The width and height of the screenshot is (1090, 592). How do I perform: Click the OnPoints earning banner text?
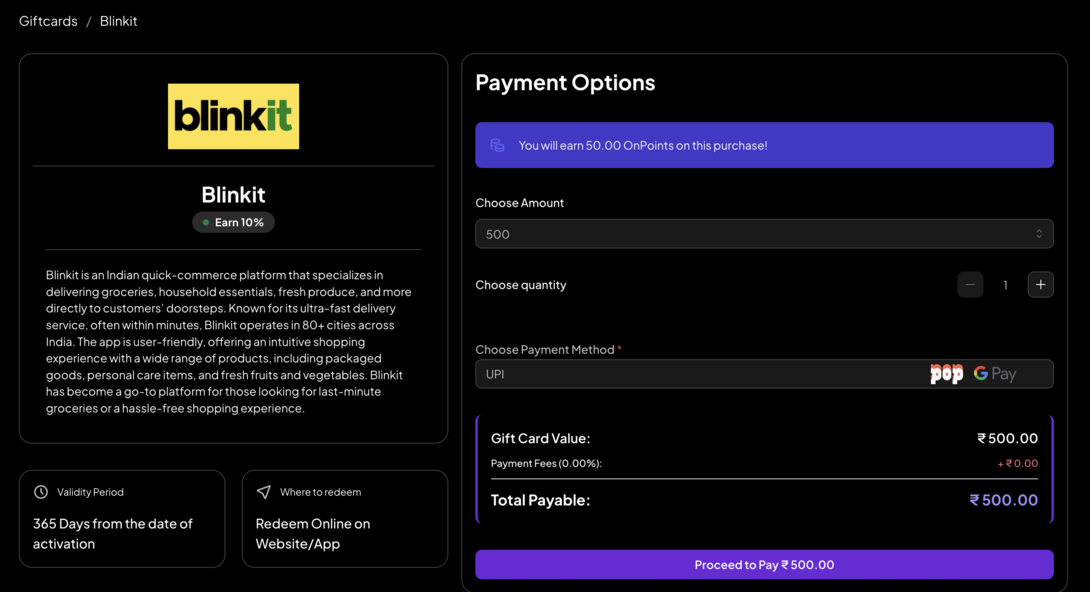tap(643, 145)
